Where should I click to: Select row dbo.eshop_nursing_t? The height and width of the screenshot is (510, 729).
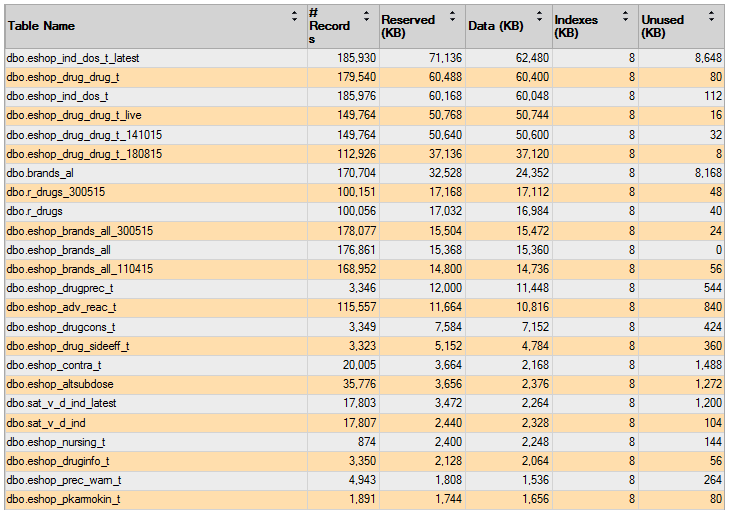point(364,442)
